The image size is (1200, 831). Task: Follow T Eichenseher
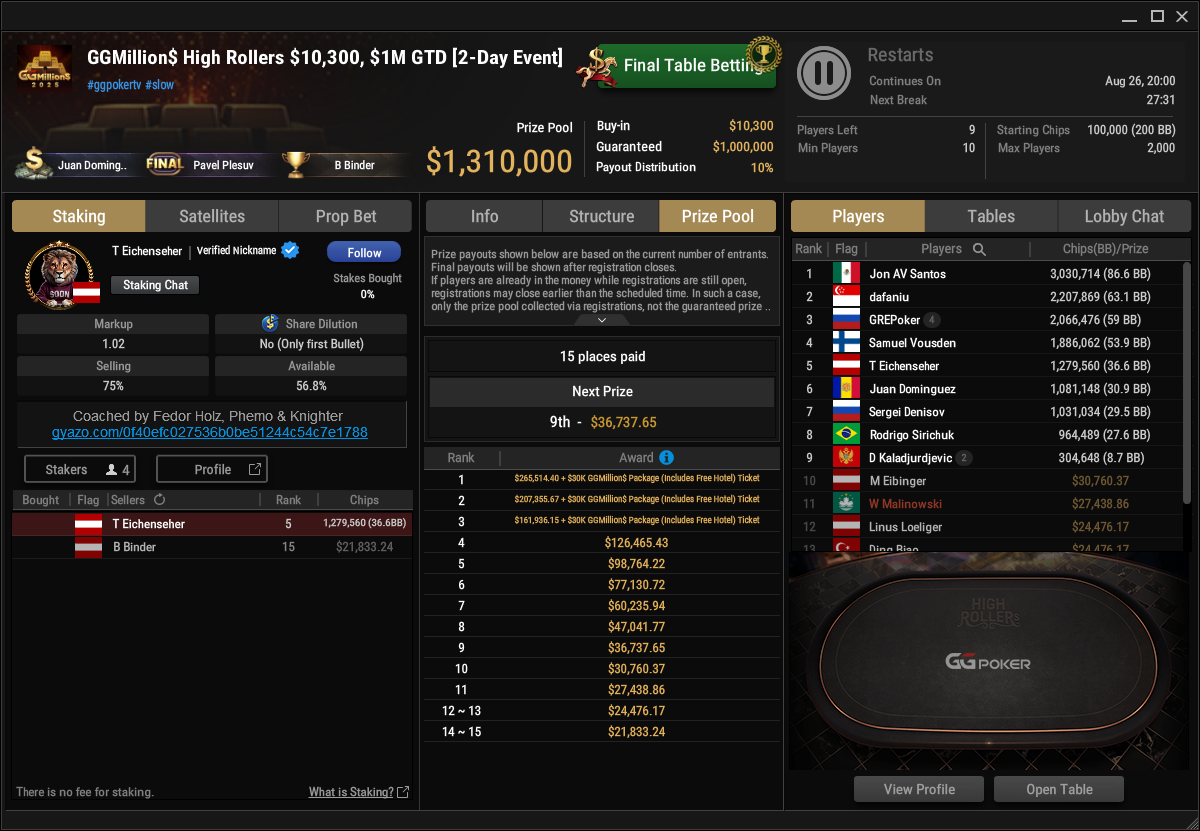coord(364,252)
